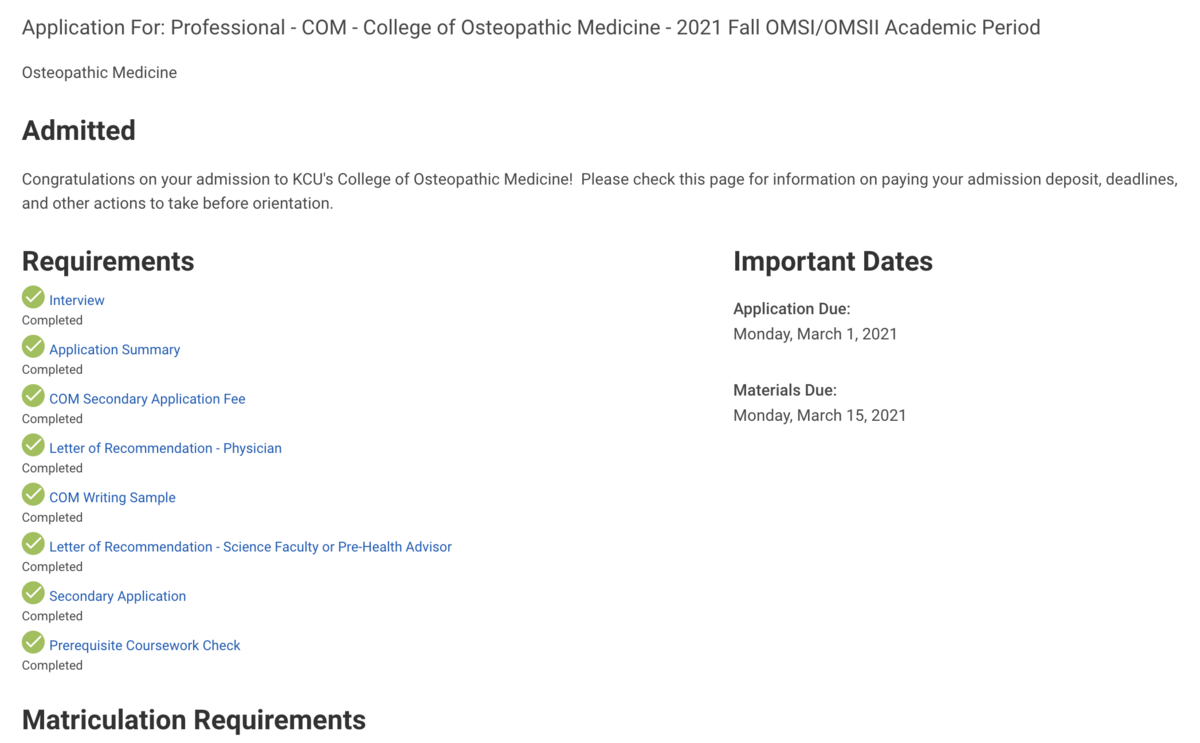
Task: Click the green check next to COM Writing Sample
Action: point(33,494)
